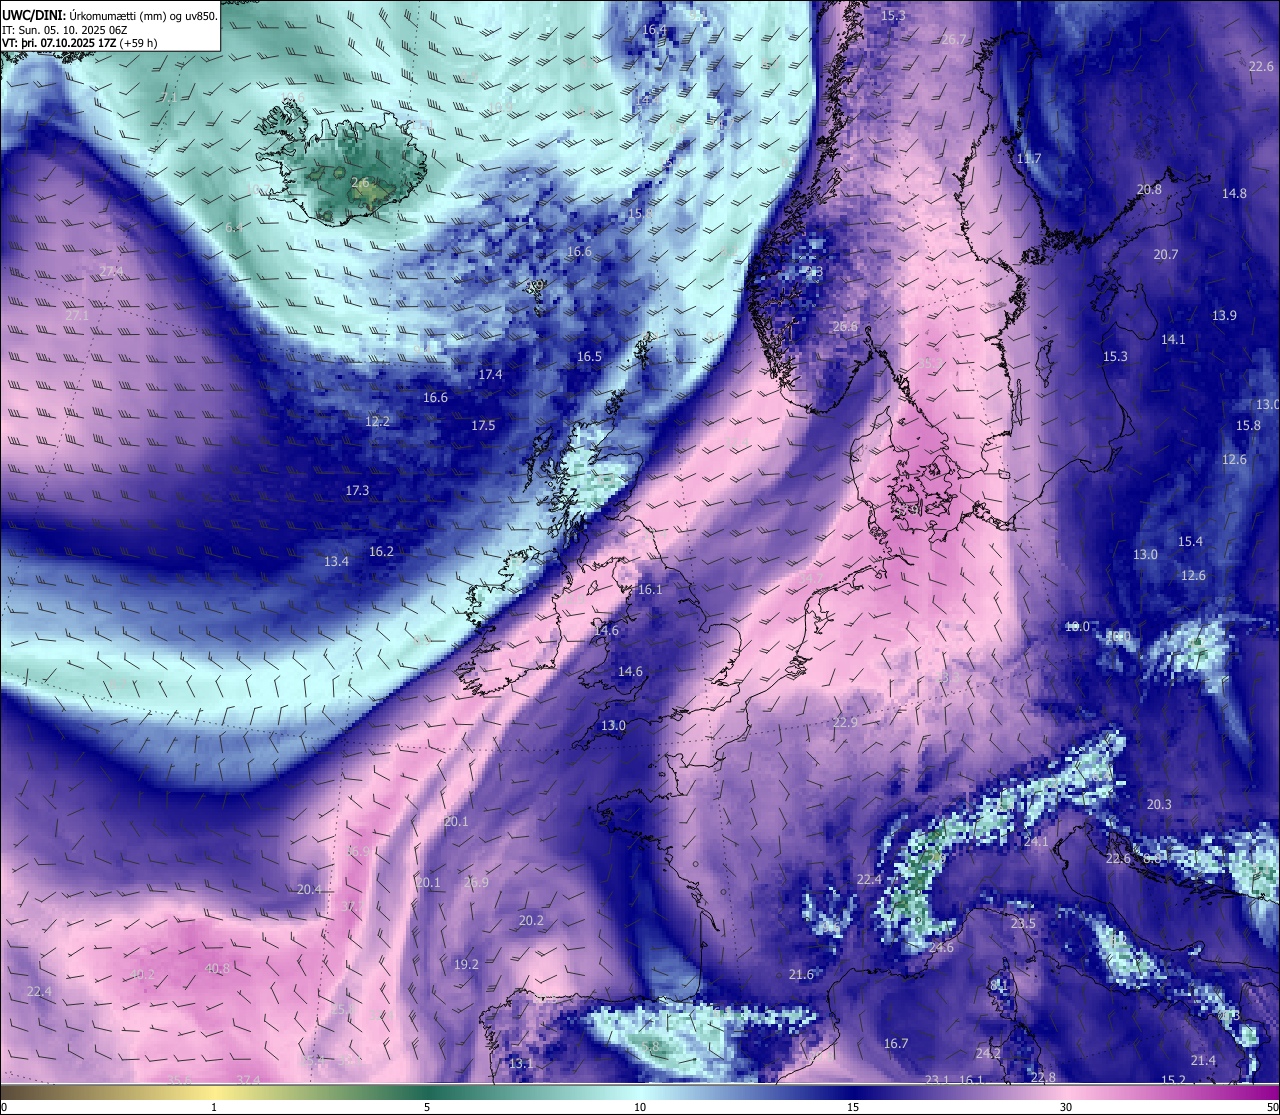Image resolution: width=1280 pixels, height=1115 pixels.
Task: Click the 11.7 value on the map
Action: pyautogui.click(x=1029, y=159)
